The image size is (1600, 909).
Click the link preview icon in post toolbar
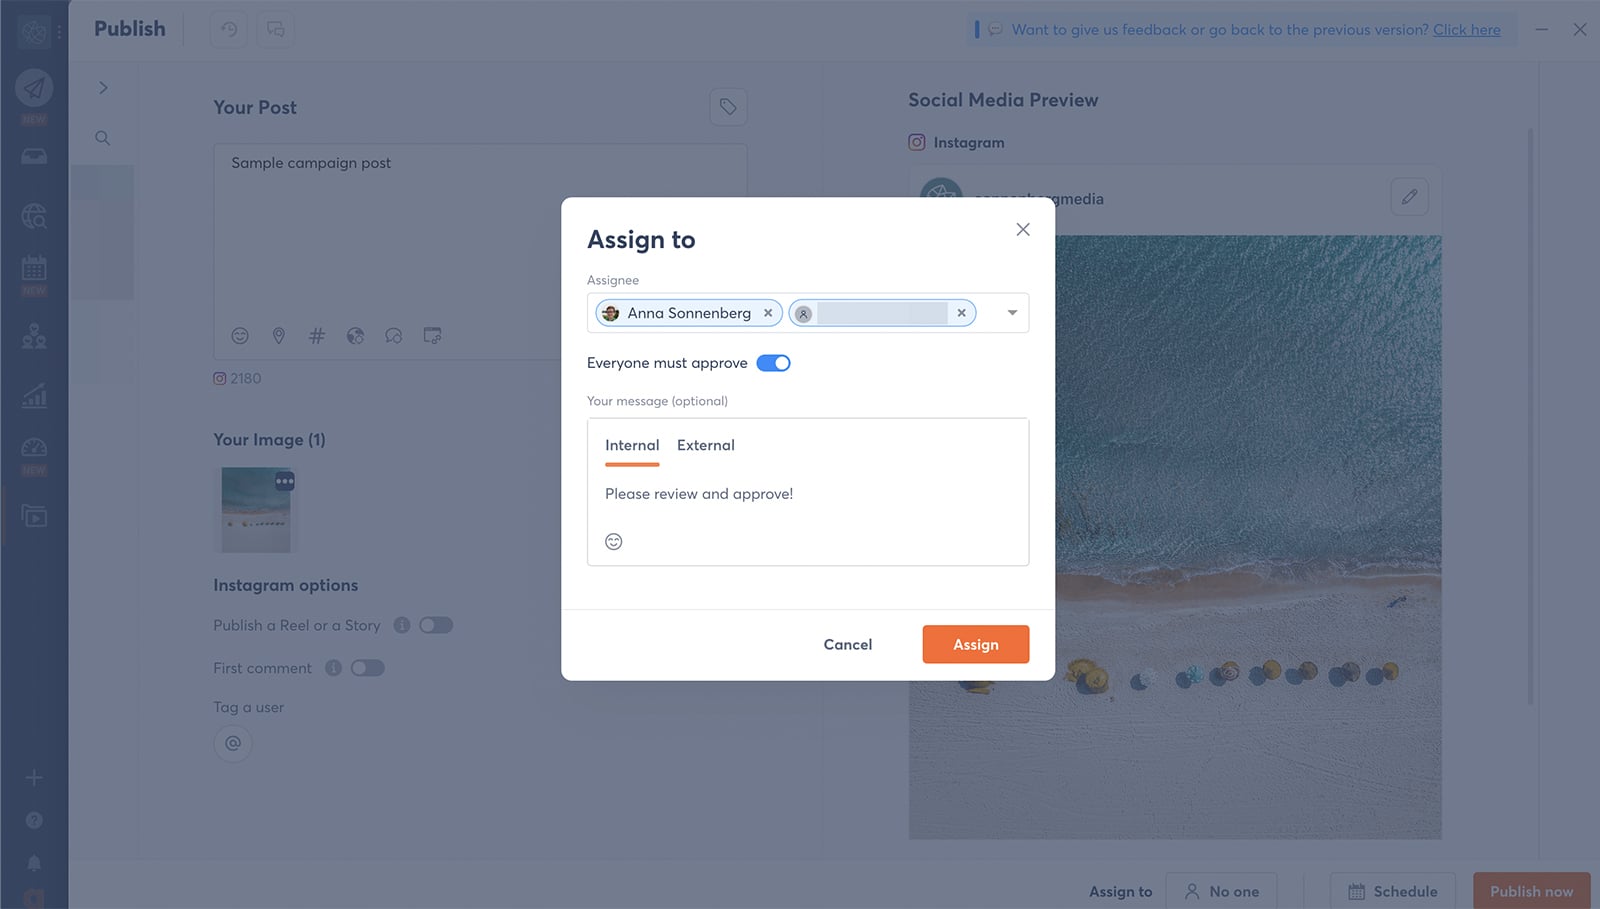point(432,336)
